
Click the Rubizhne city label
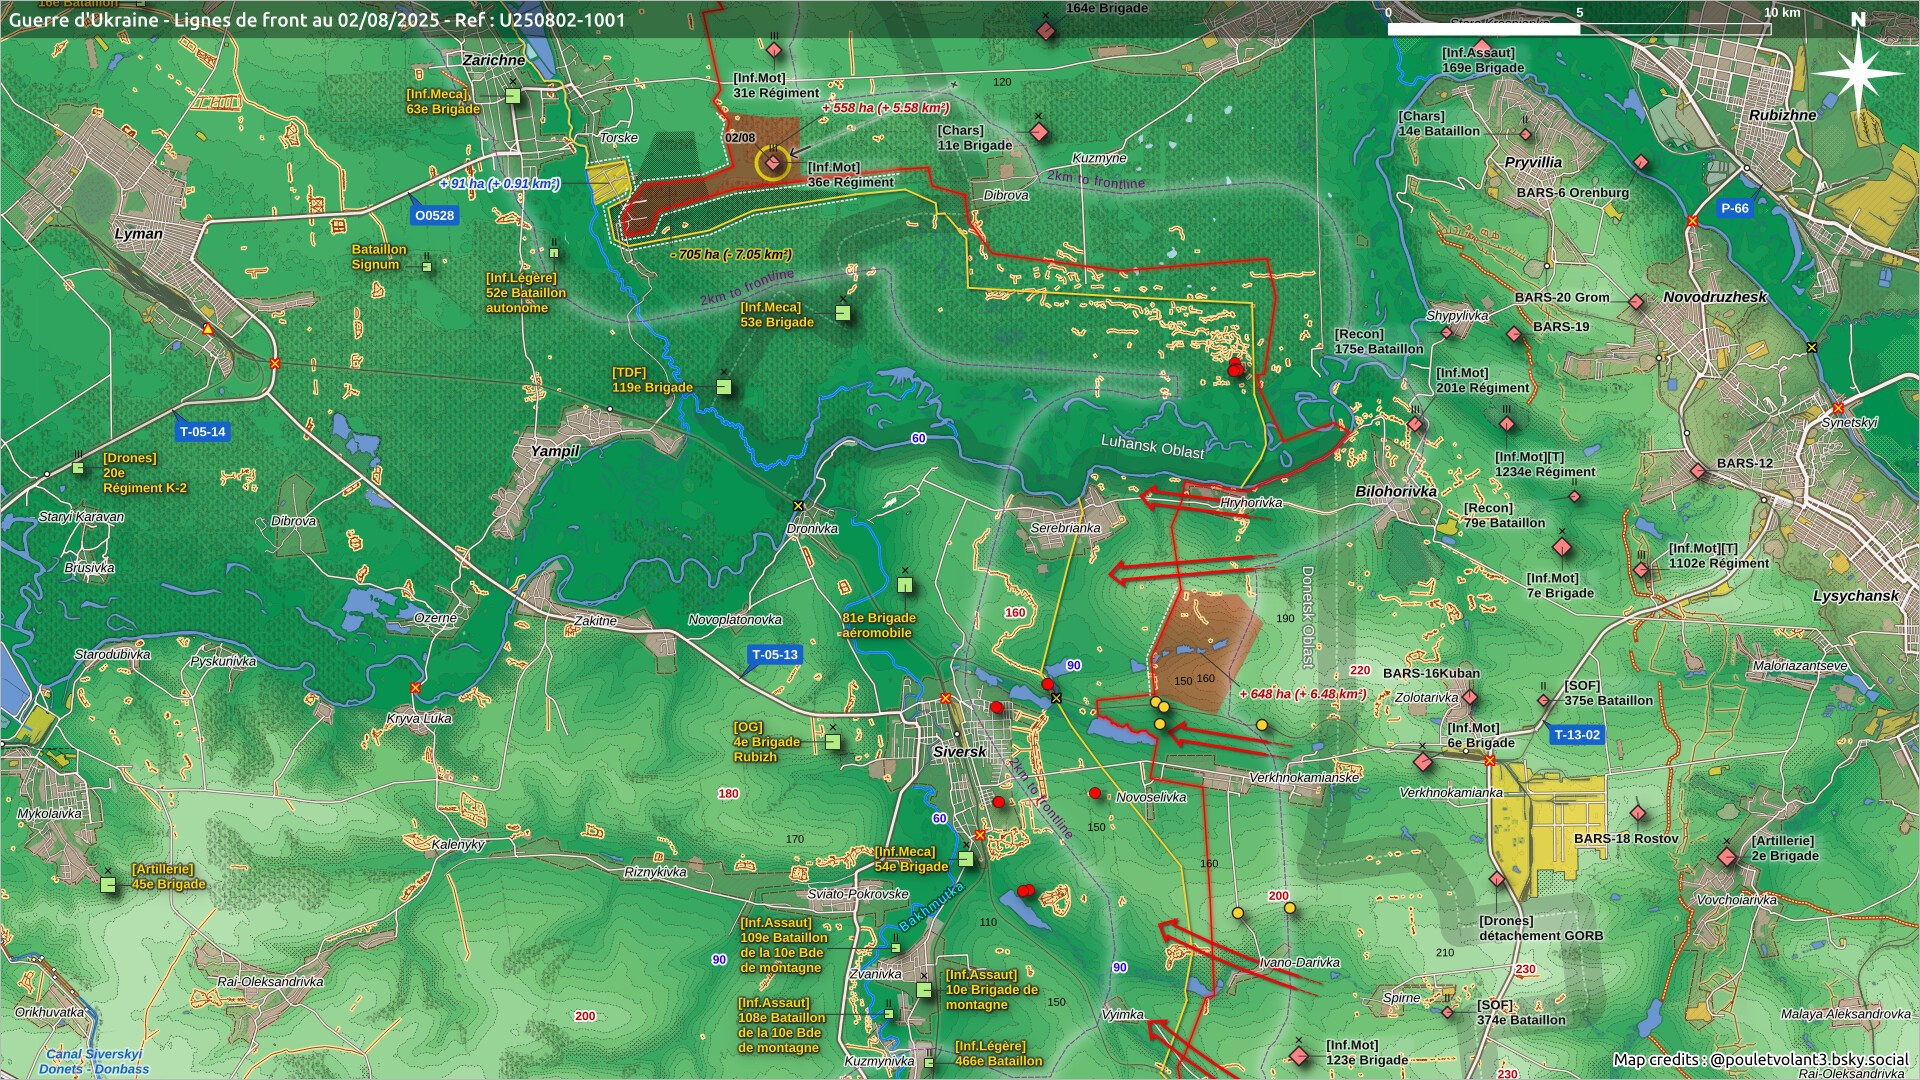click(1782, 115)
